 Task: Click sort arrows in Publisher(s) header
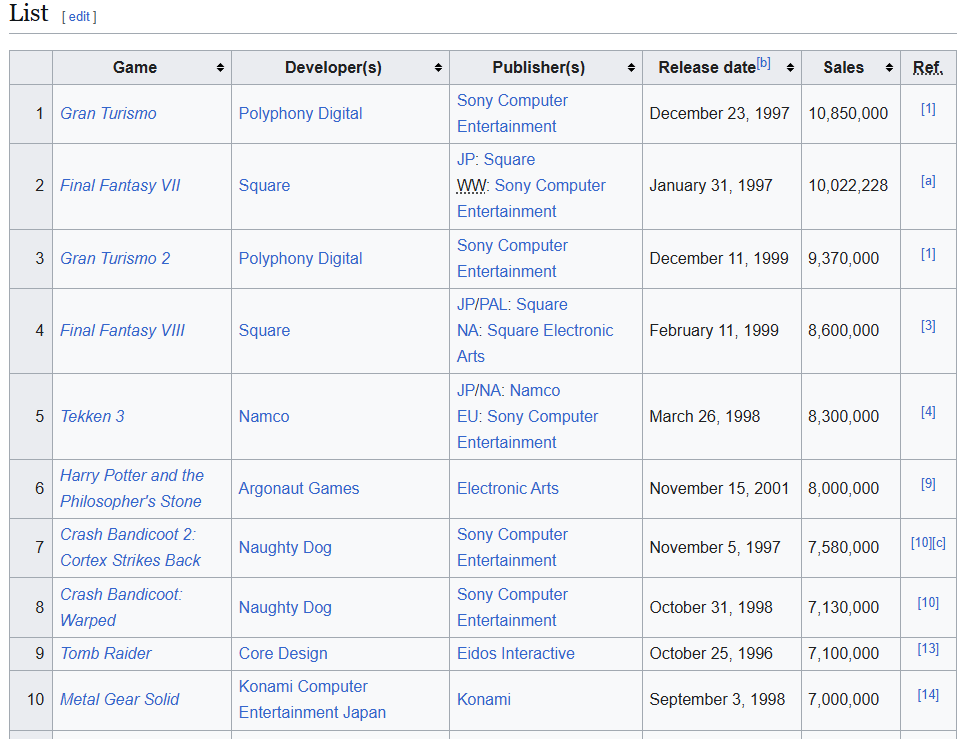[631, 68]
